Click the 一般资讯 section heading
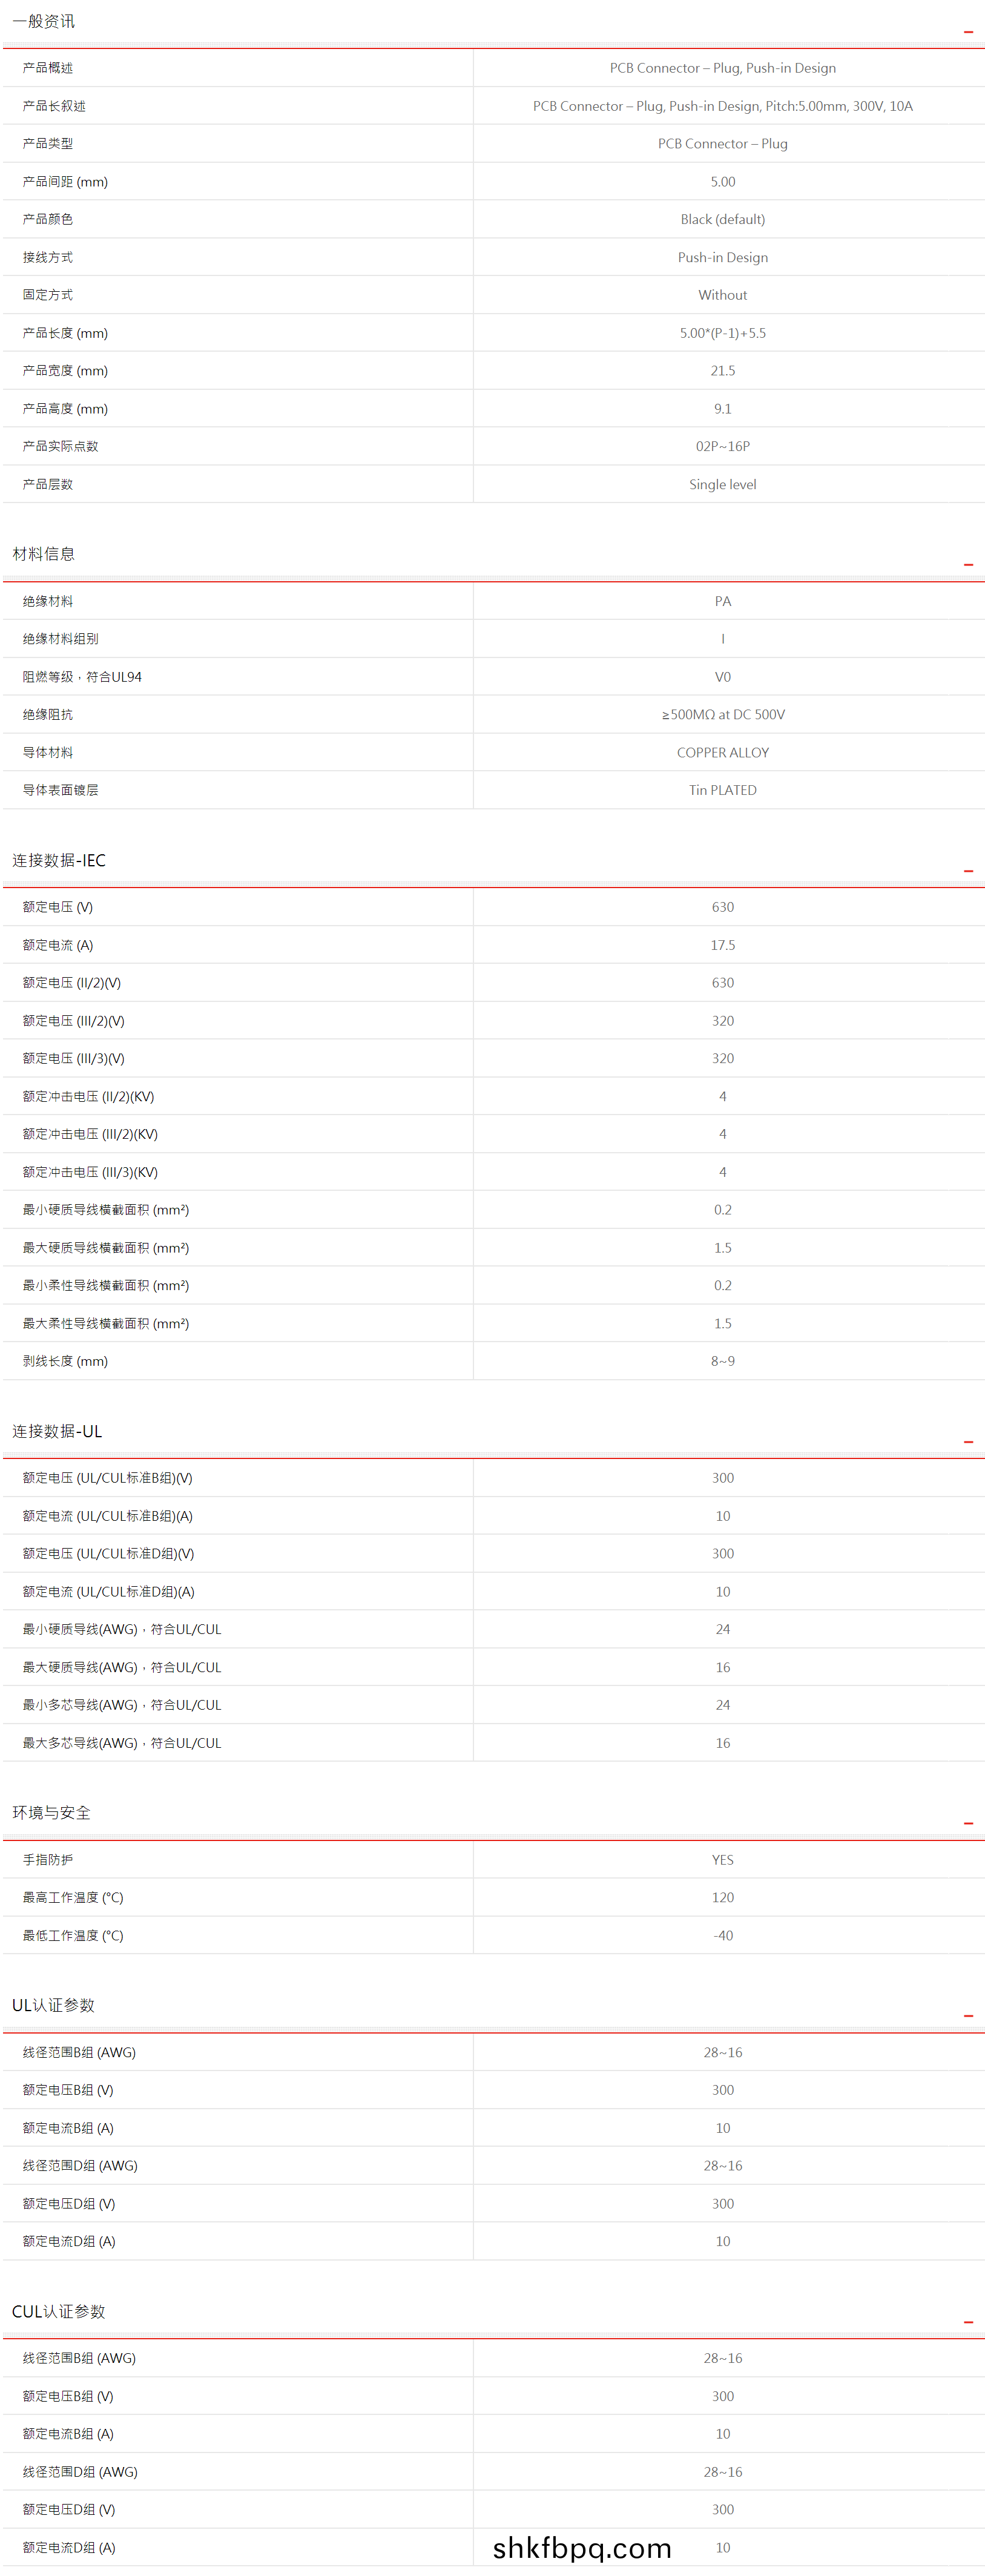Viewport: 985px width, 2576px height. [43, 21]
